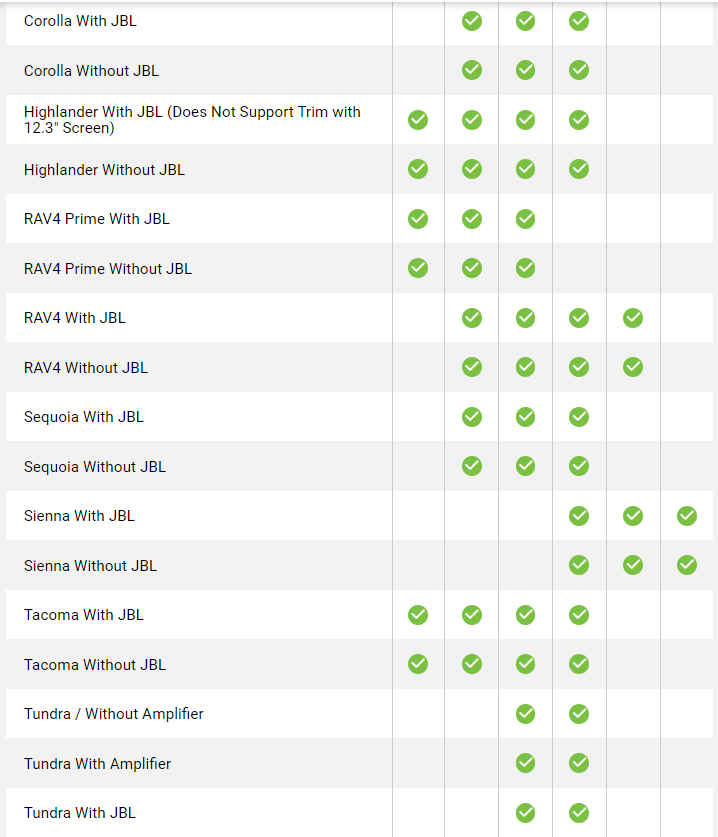This screenshot has height=837, width=718.
Task: Select the Corolla With JBL label
Action: click(81, 21)
